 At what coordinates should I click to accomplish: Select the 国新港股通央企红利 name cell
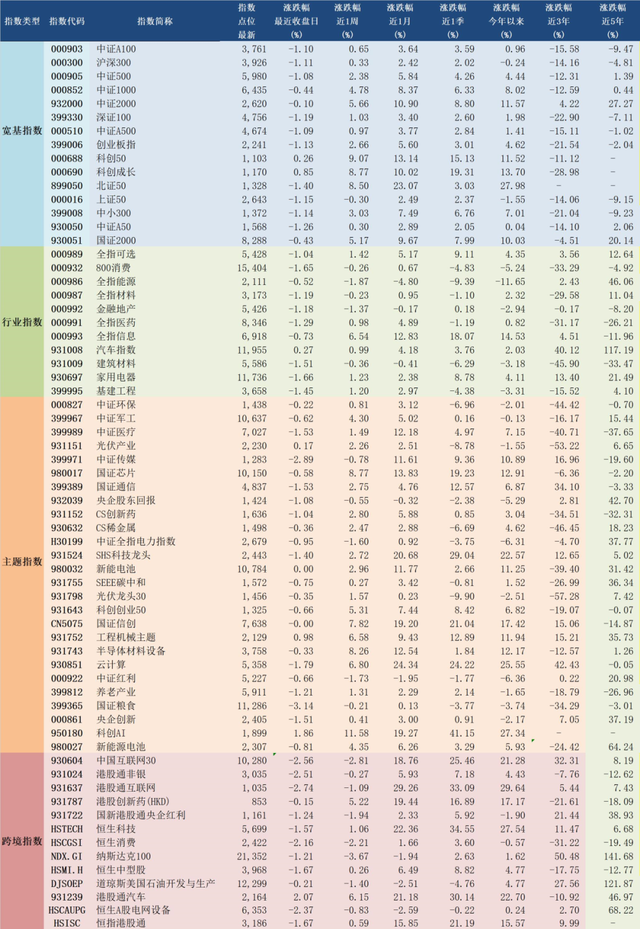[141, 815]
